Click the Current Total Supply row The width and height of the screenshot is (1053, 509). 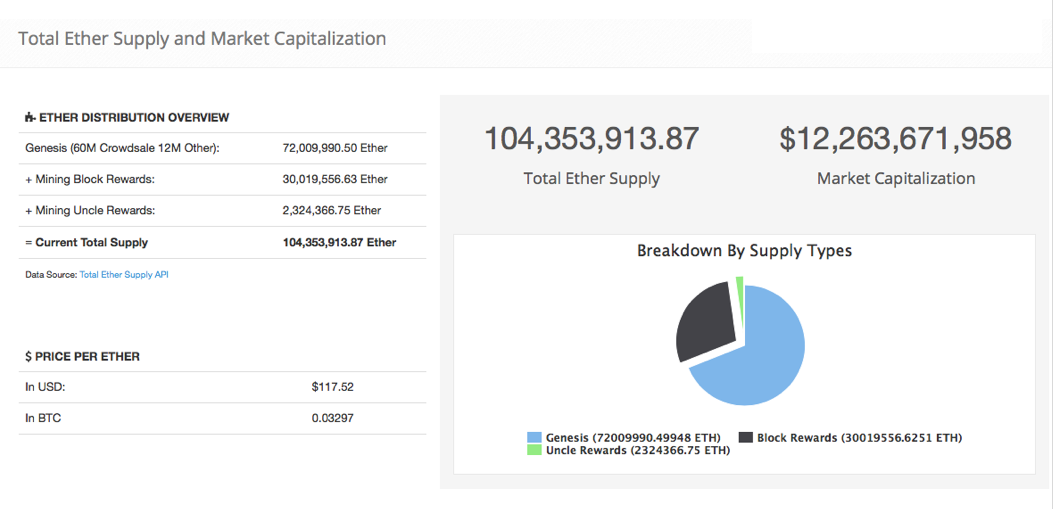pyautogui.click(x=221, y=242)
